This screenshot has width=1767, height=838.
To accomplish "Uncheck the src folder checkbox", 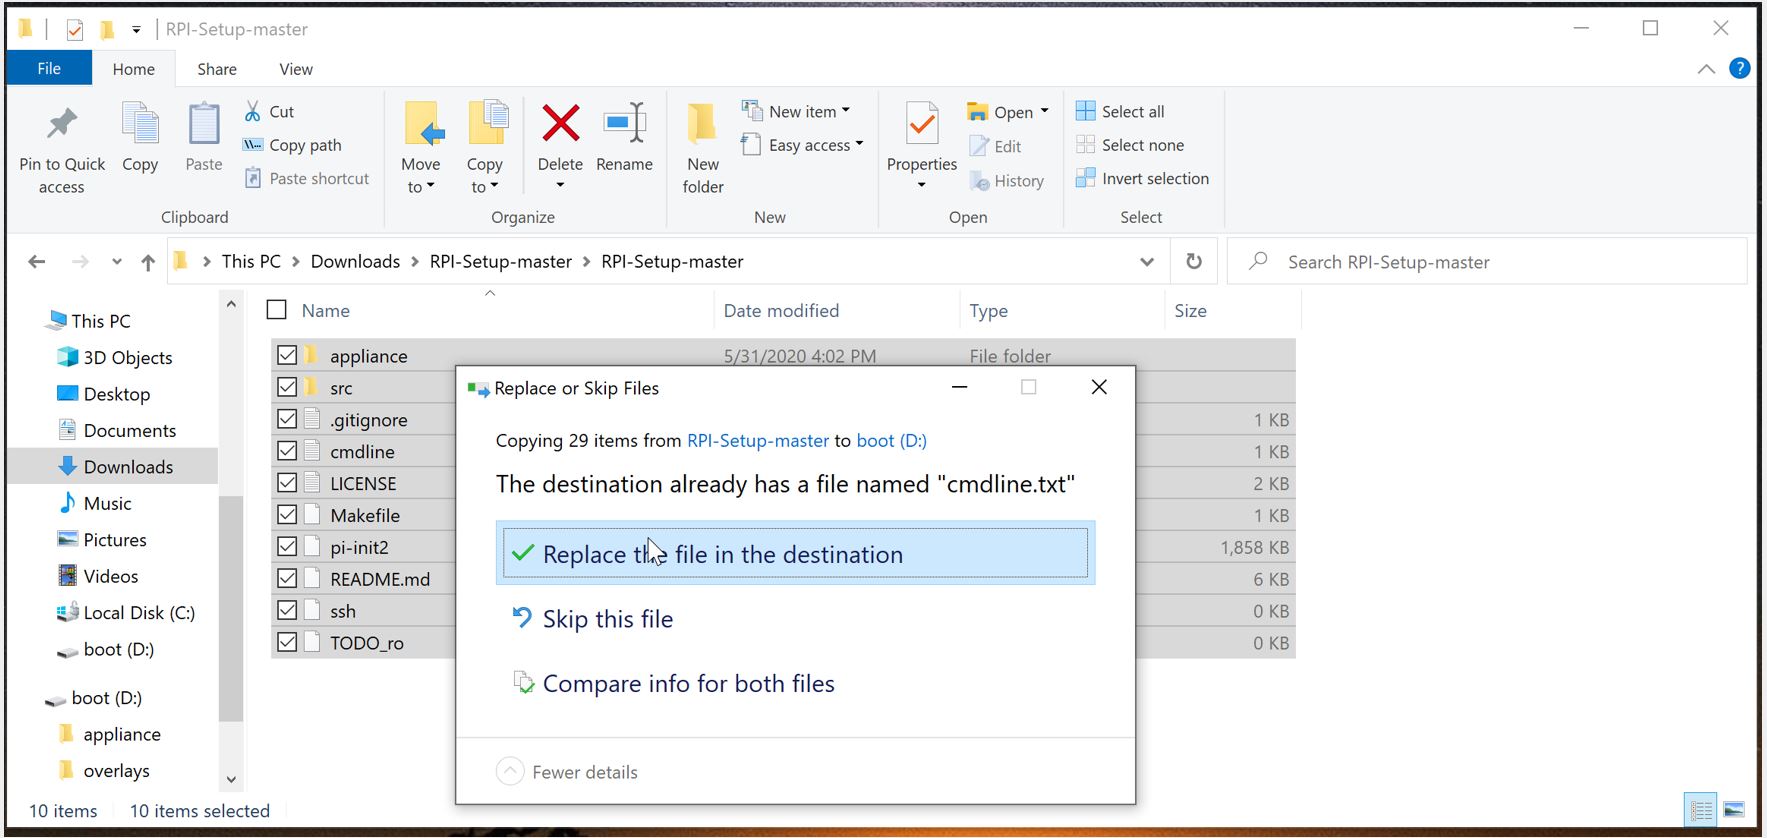I will (287, 387).
